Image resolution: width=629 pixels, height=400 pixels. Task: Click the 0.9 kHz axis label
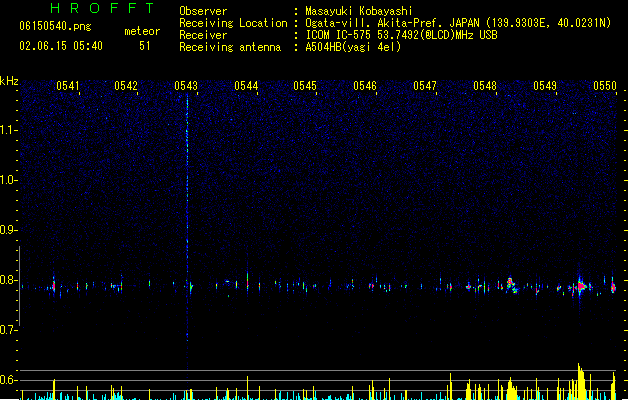click(8, 230)
